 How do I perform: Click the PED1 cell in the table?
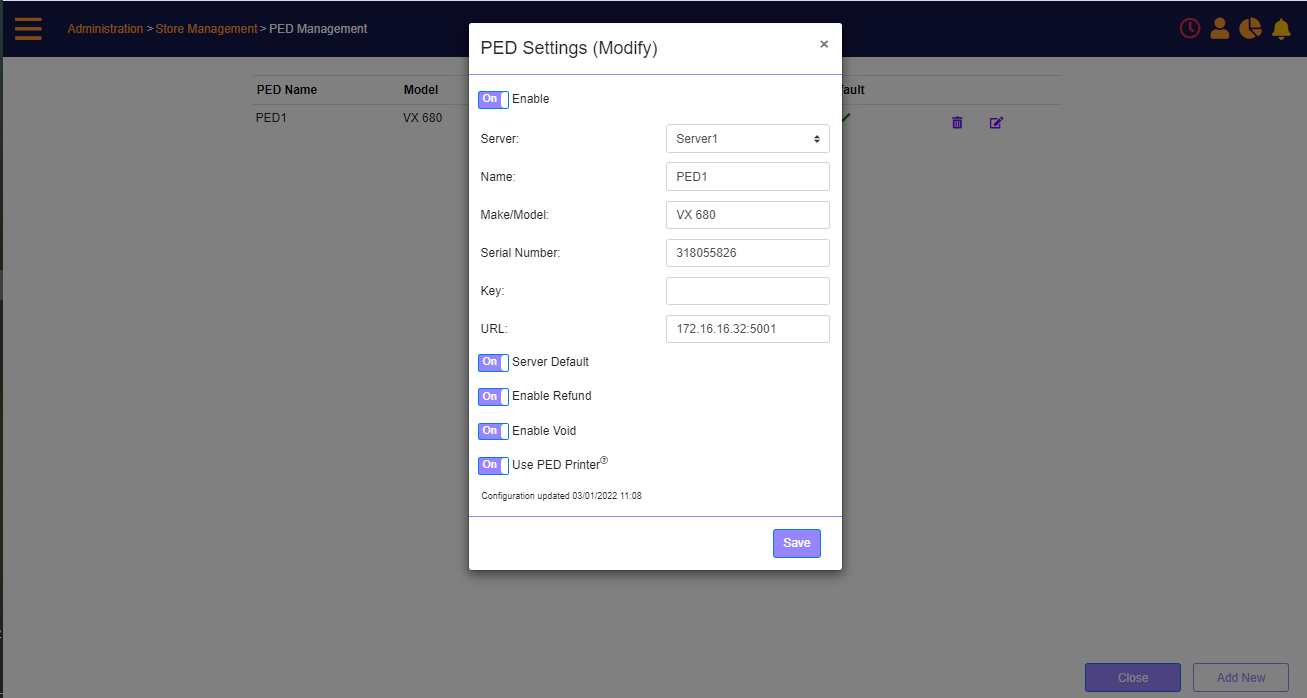click(x=272, y=118)
